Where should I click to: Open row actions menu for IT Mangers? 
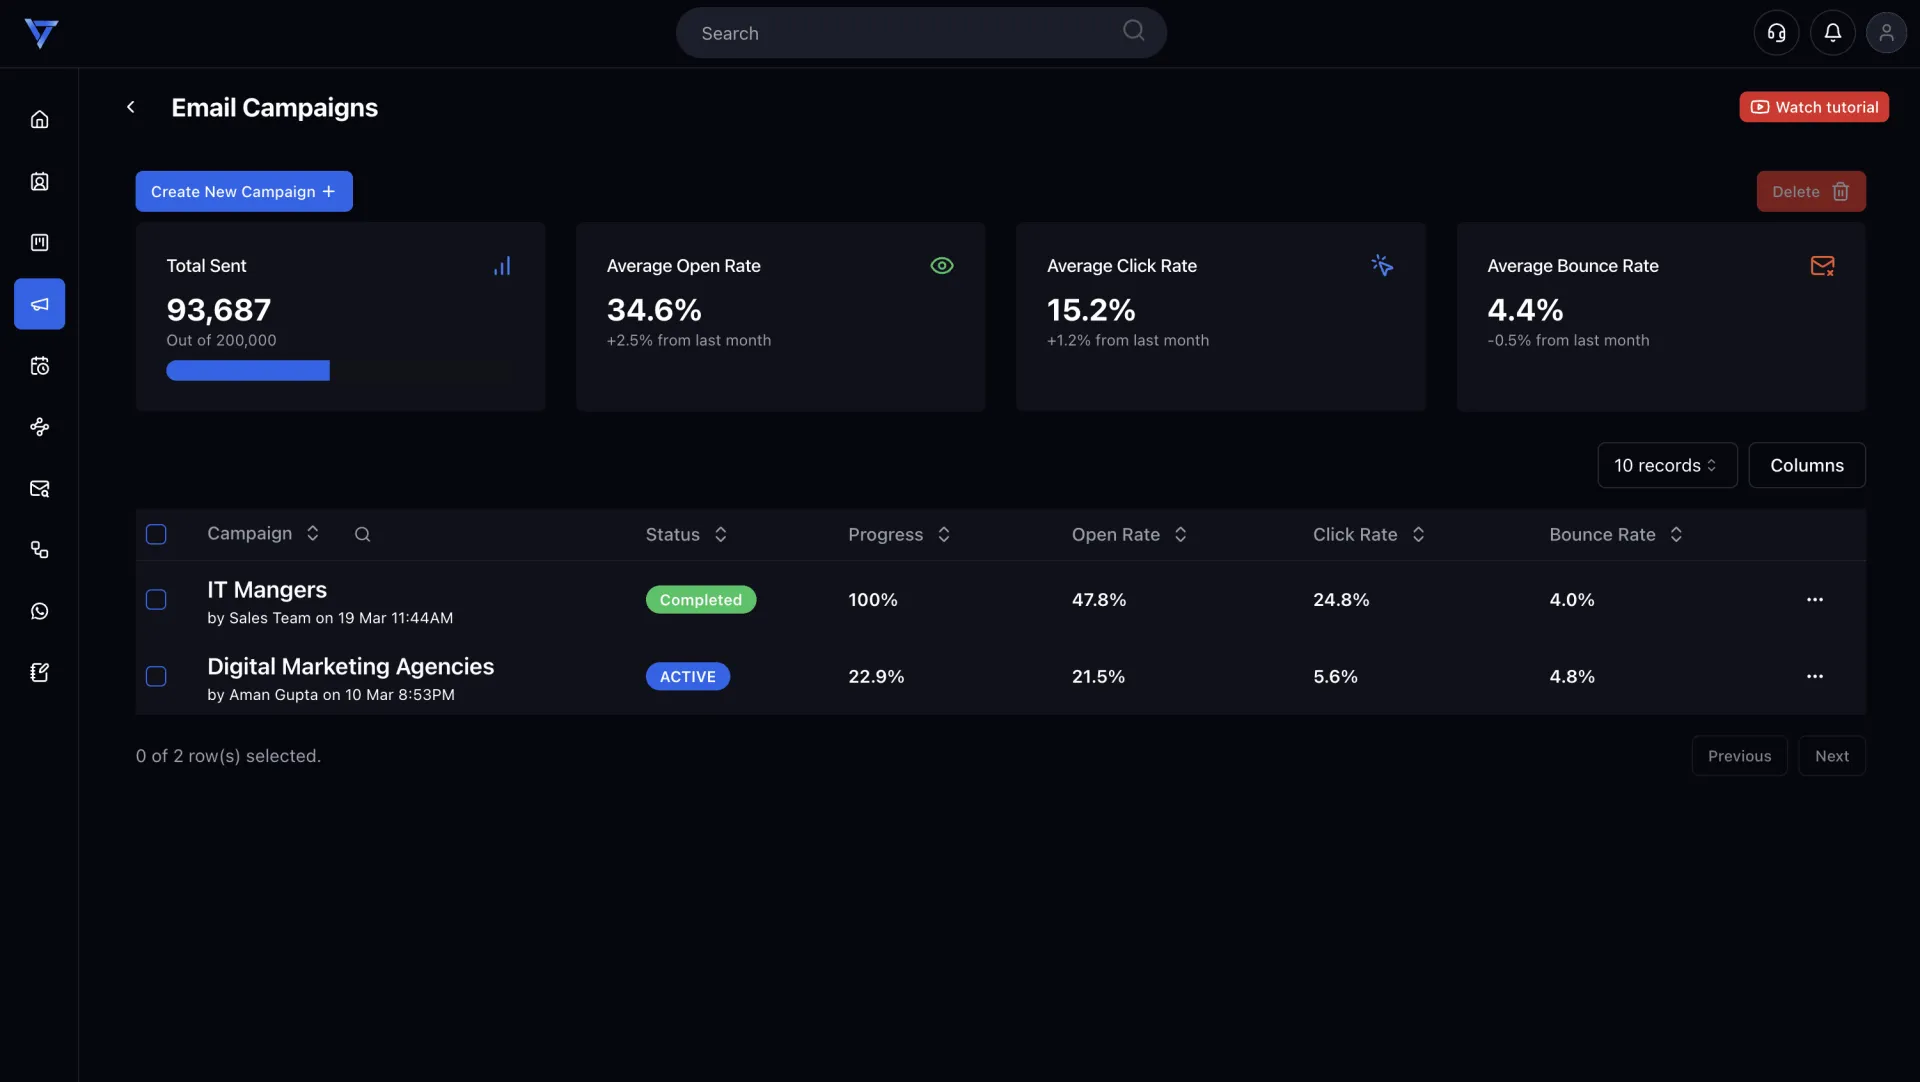tap(1814, 599)
